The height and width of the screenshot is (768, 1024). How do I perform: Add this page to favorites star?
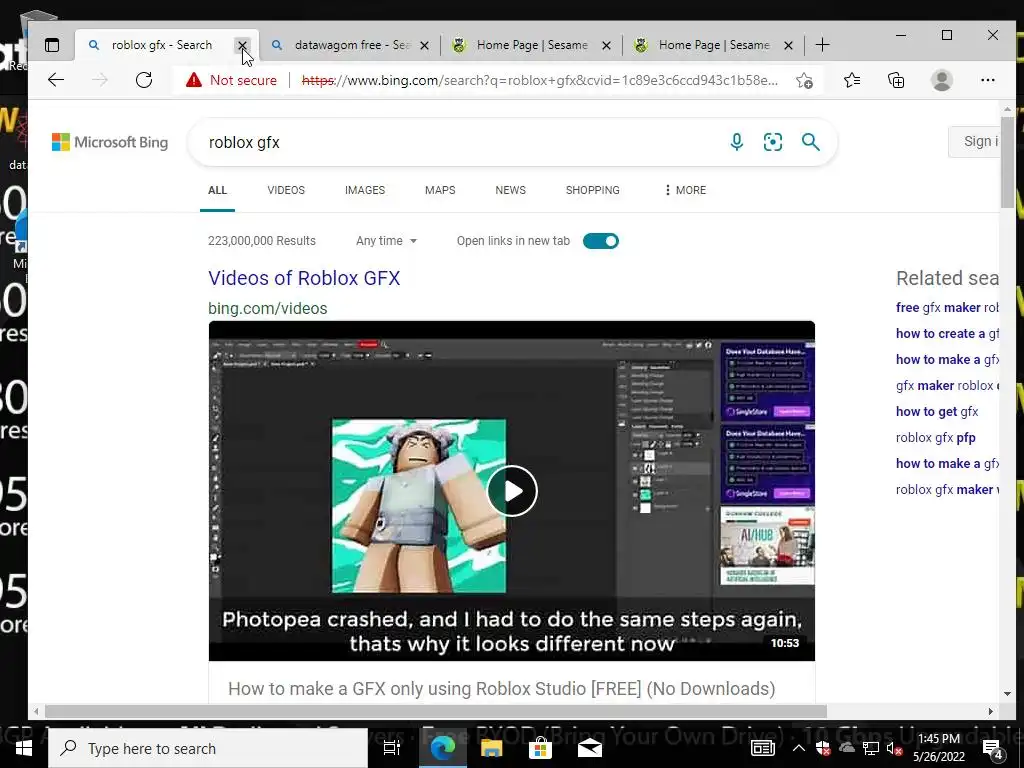point(805,80)
